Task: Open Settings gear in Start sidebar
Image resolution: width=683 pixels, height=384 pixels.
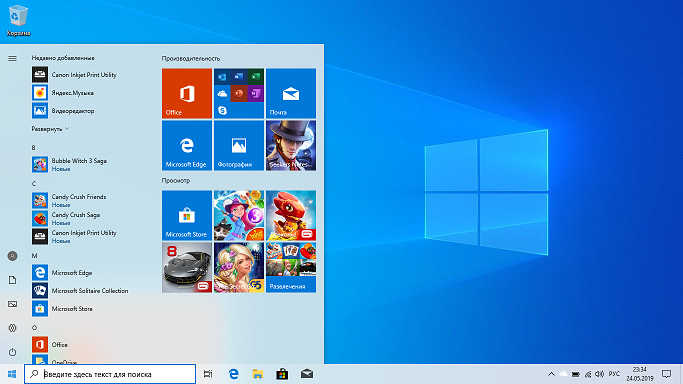Action: click(x=12, y=328)
